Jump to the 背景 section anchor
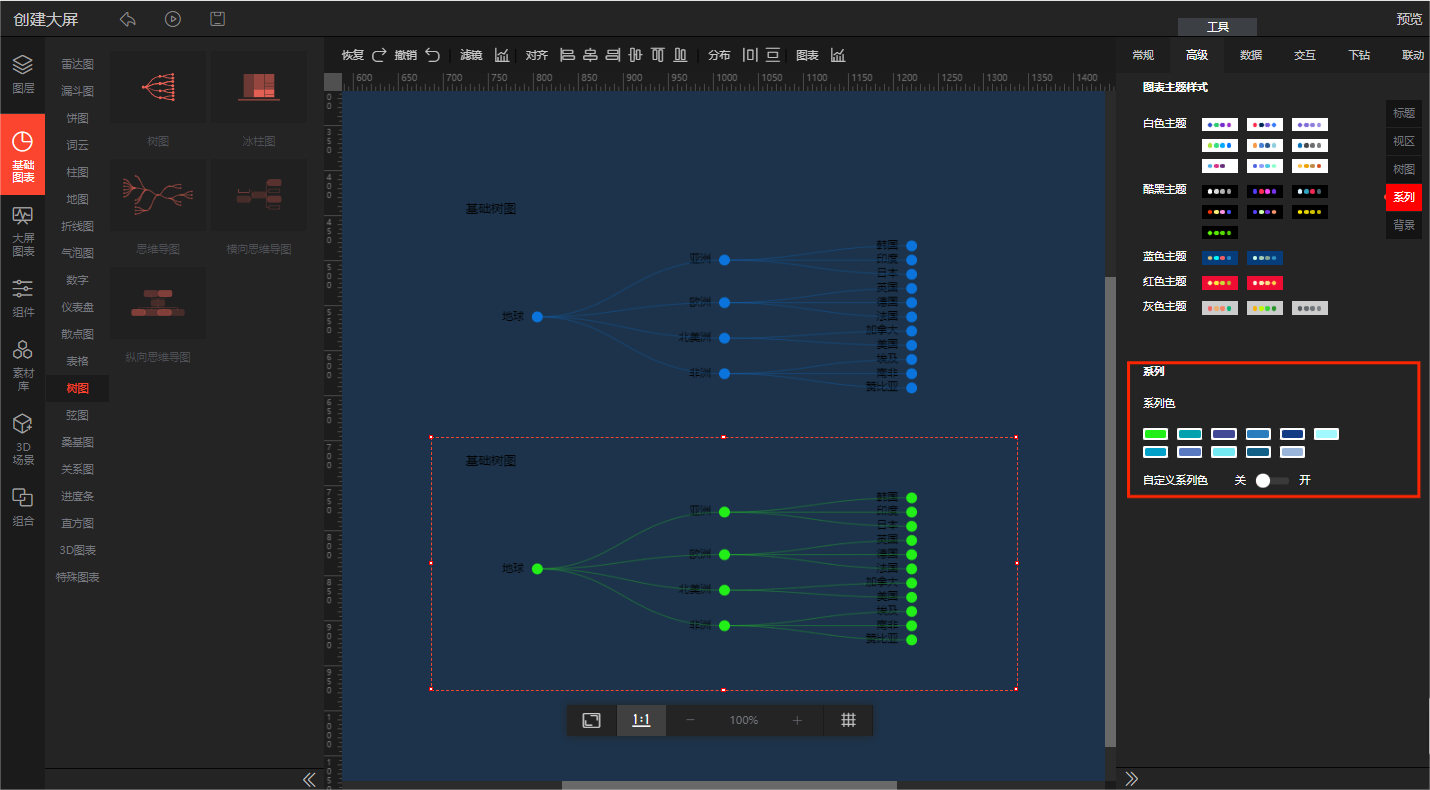 click(1404, 225)
